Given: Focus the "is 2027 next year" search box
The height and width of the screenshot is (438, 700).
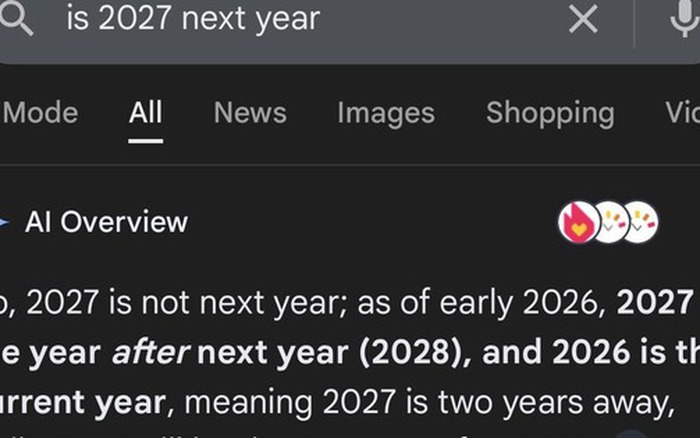Looking at the screenshot, I should point(300,18).
